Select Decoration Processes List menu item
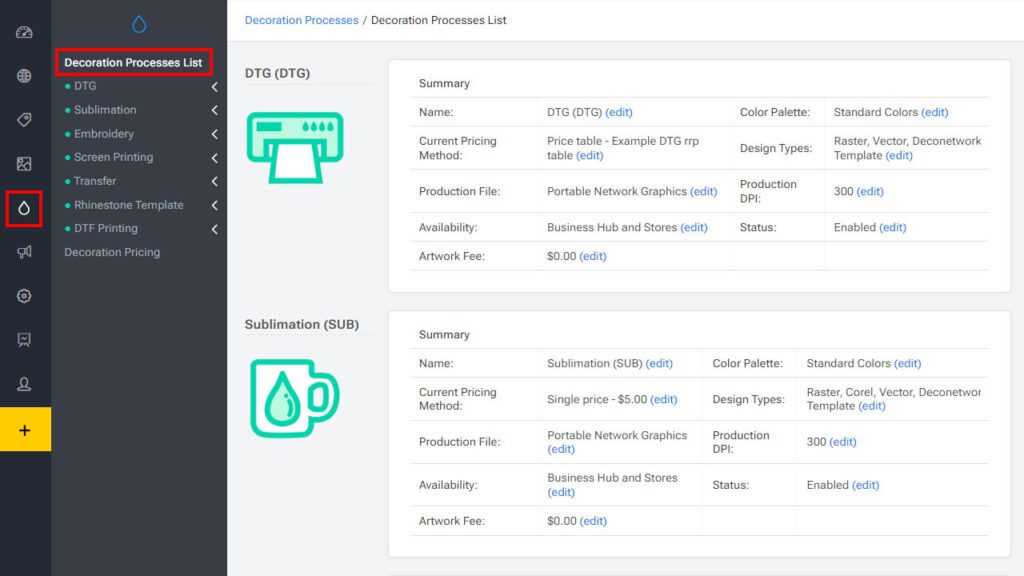 [133, 63]
